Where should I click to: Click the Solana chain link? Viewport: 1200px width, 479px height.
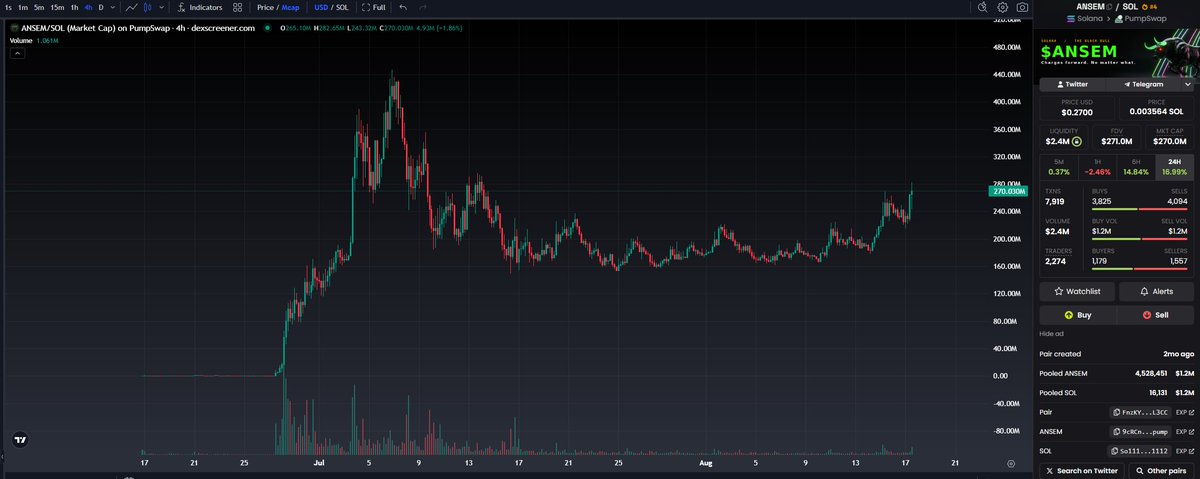(1086, 19)
